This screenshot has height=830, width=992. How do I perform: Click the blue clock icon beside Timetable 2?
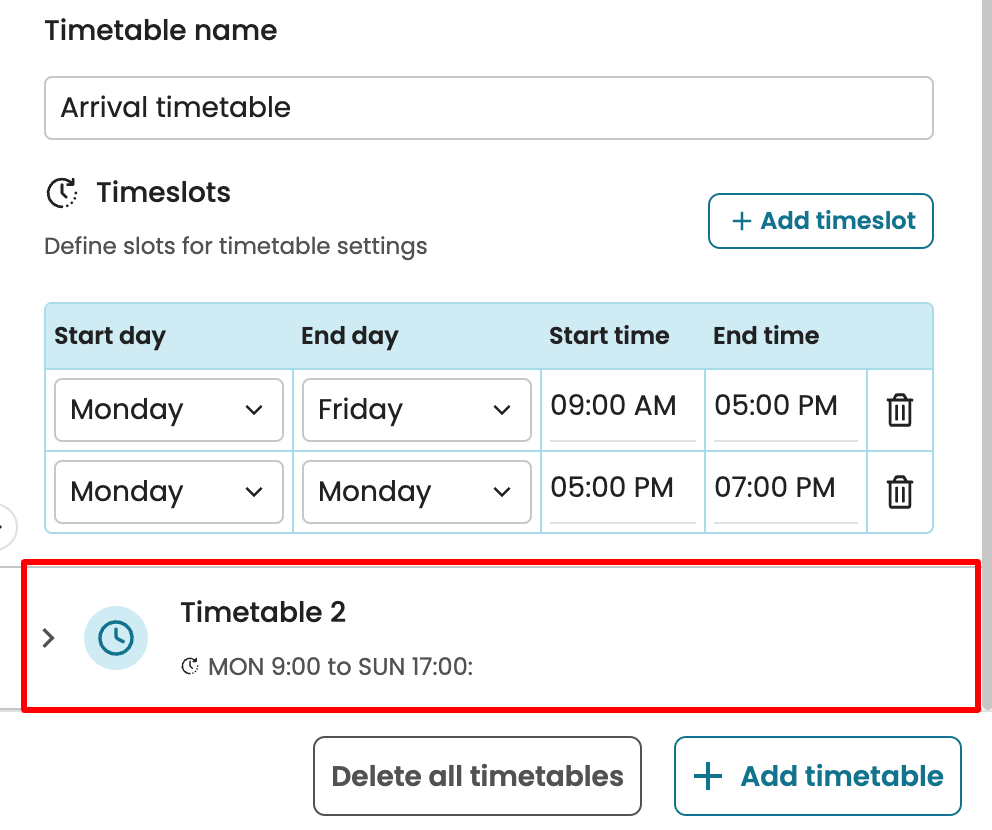click(116, 638)
